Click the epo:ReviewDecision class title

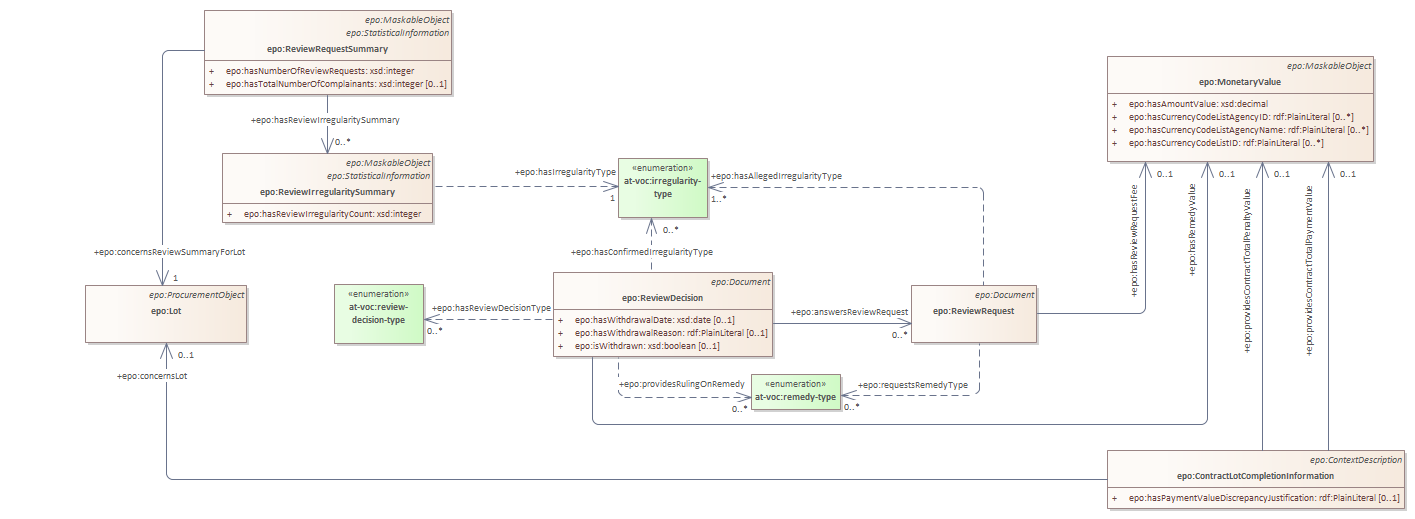click(661, 297)
